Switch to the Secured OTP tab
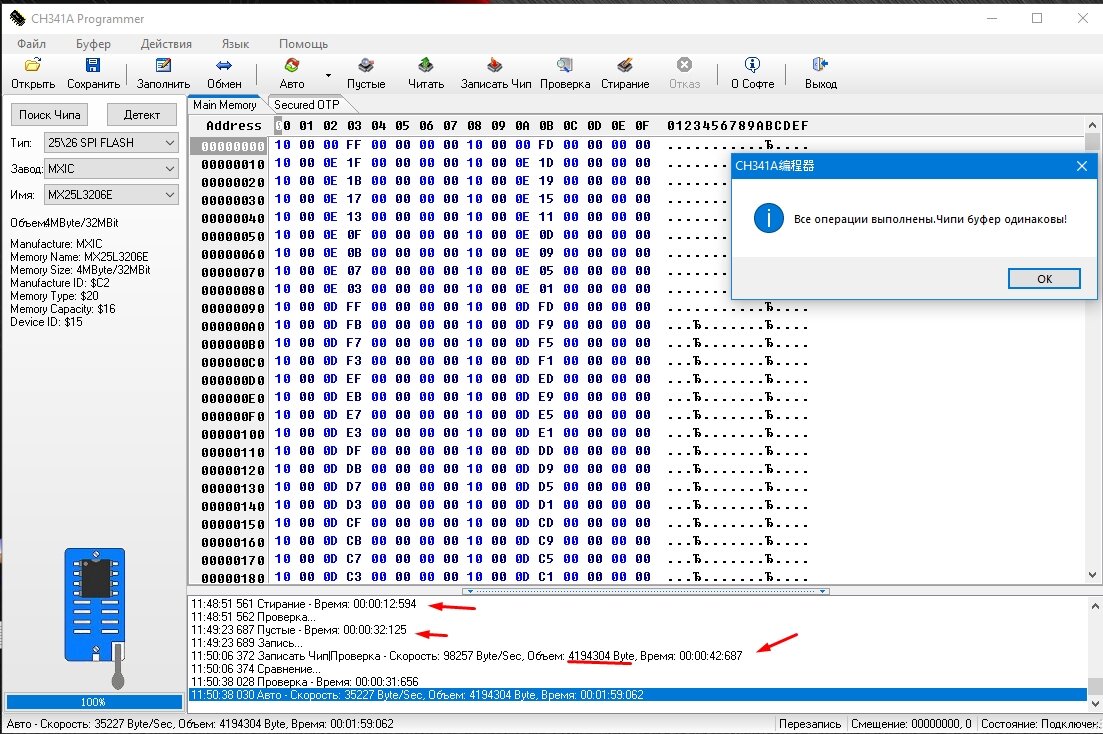Image resolution: width=1103 pixels, height=734 pixels. [x=307, y=105]
